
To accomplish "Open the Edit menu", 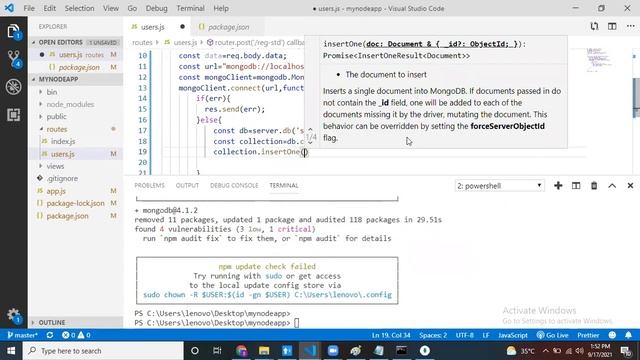I will coord(49,8).
